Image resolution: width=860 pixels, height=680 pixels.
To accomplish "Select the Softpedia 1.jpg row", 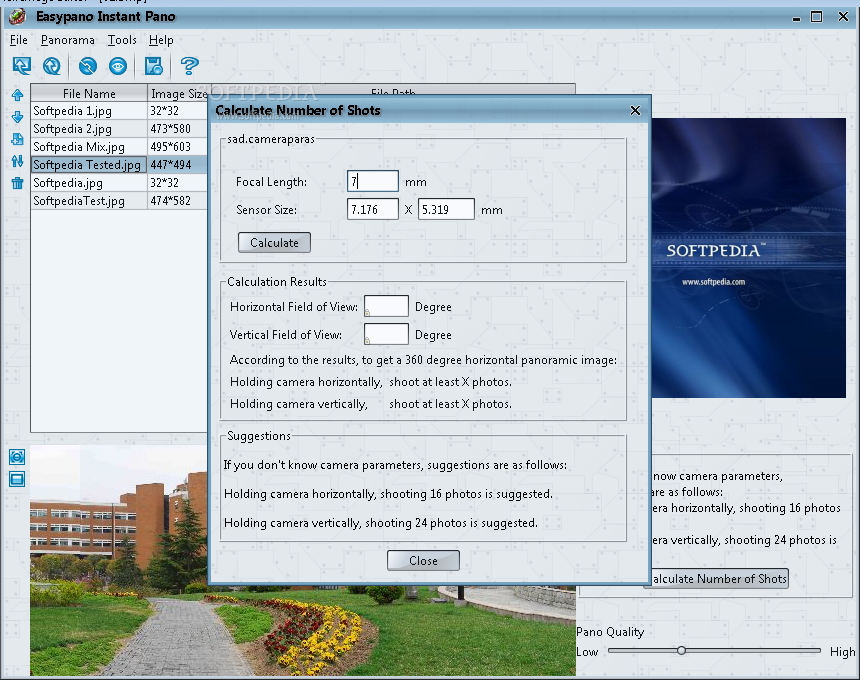I will click(x=119, y=111).
